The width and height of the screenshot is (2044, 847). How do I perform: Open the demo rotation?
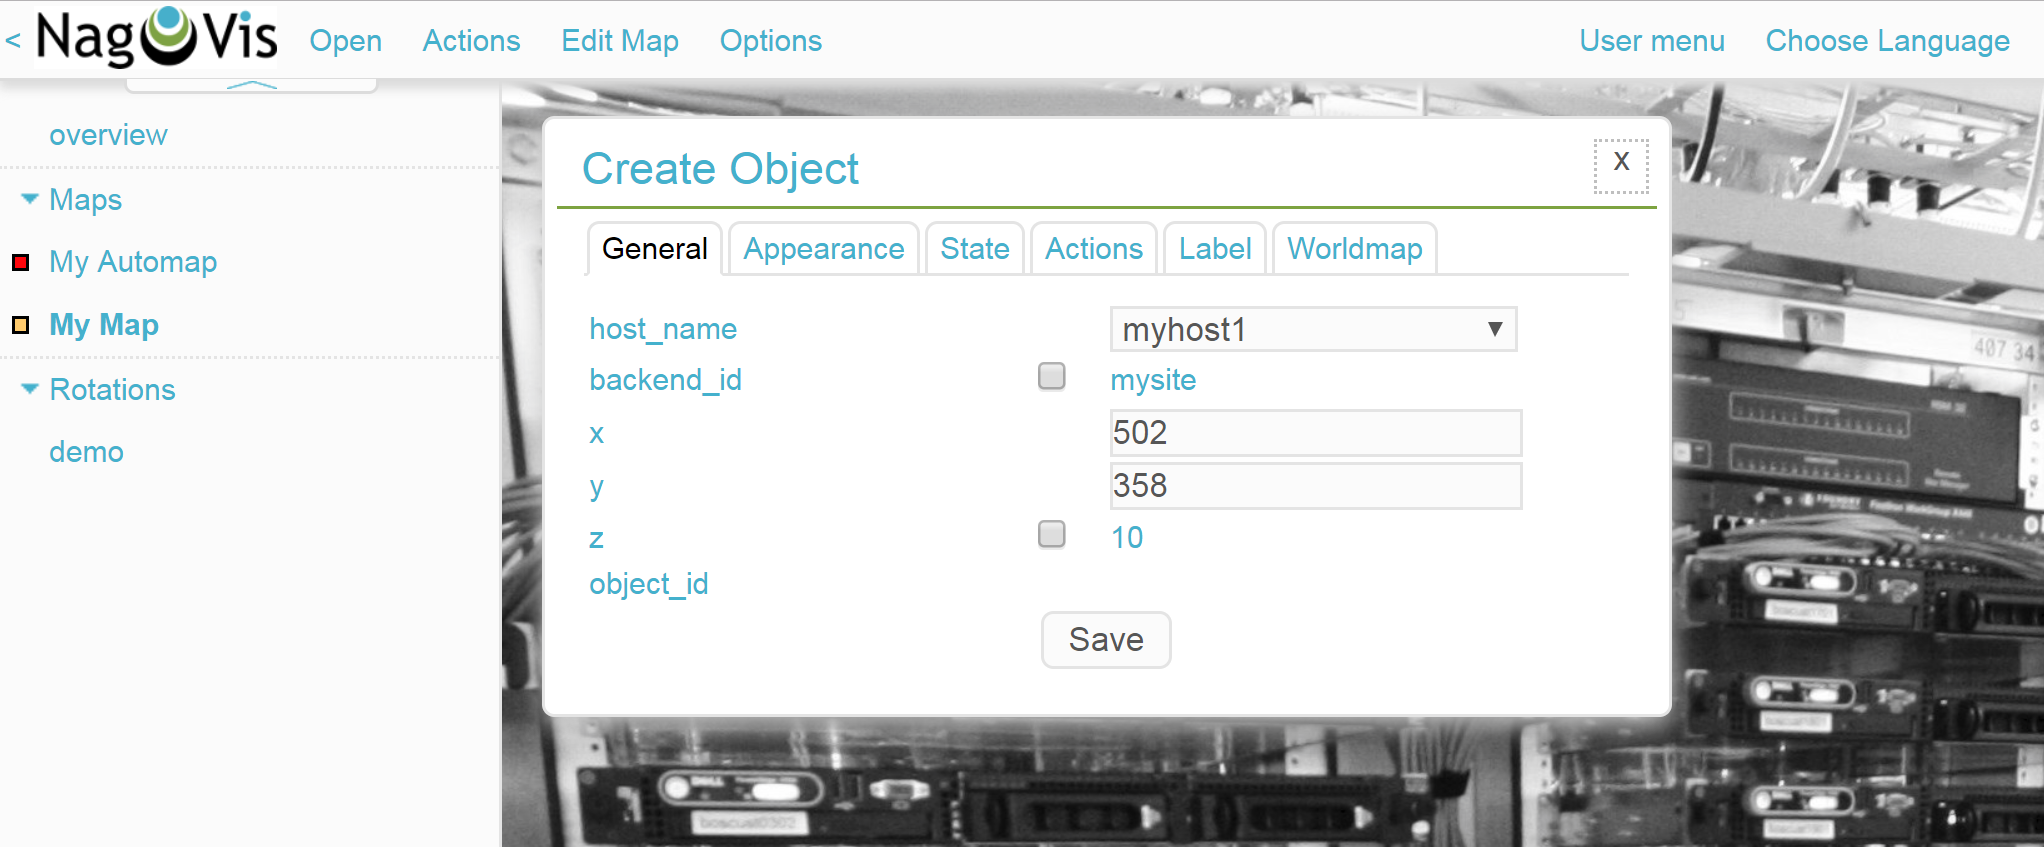point(86,451)
